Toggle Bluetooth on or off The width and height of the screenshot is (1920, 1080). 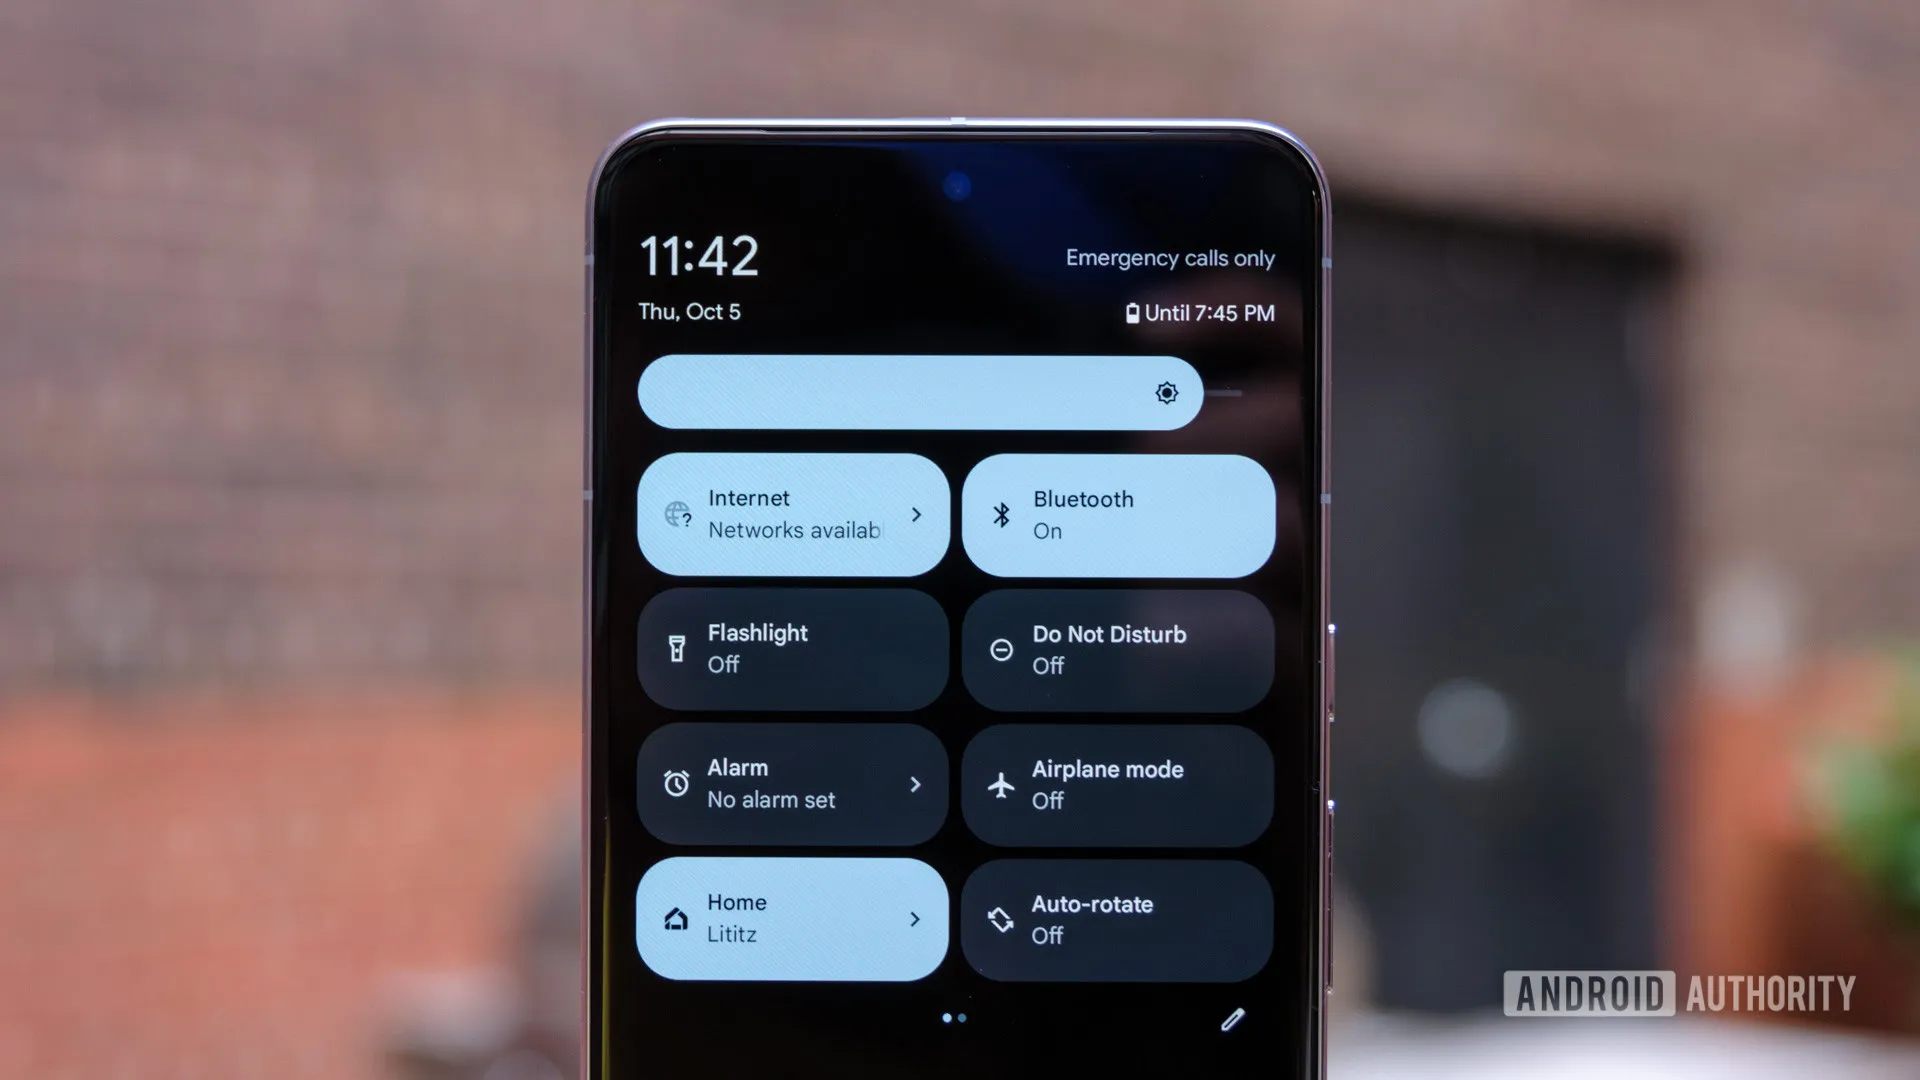point(1118,514)
